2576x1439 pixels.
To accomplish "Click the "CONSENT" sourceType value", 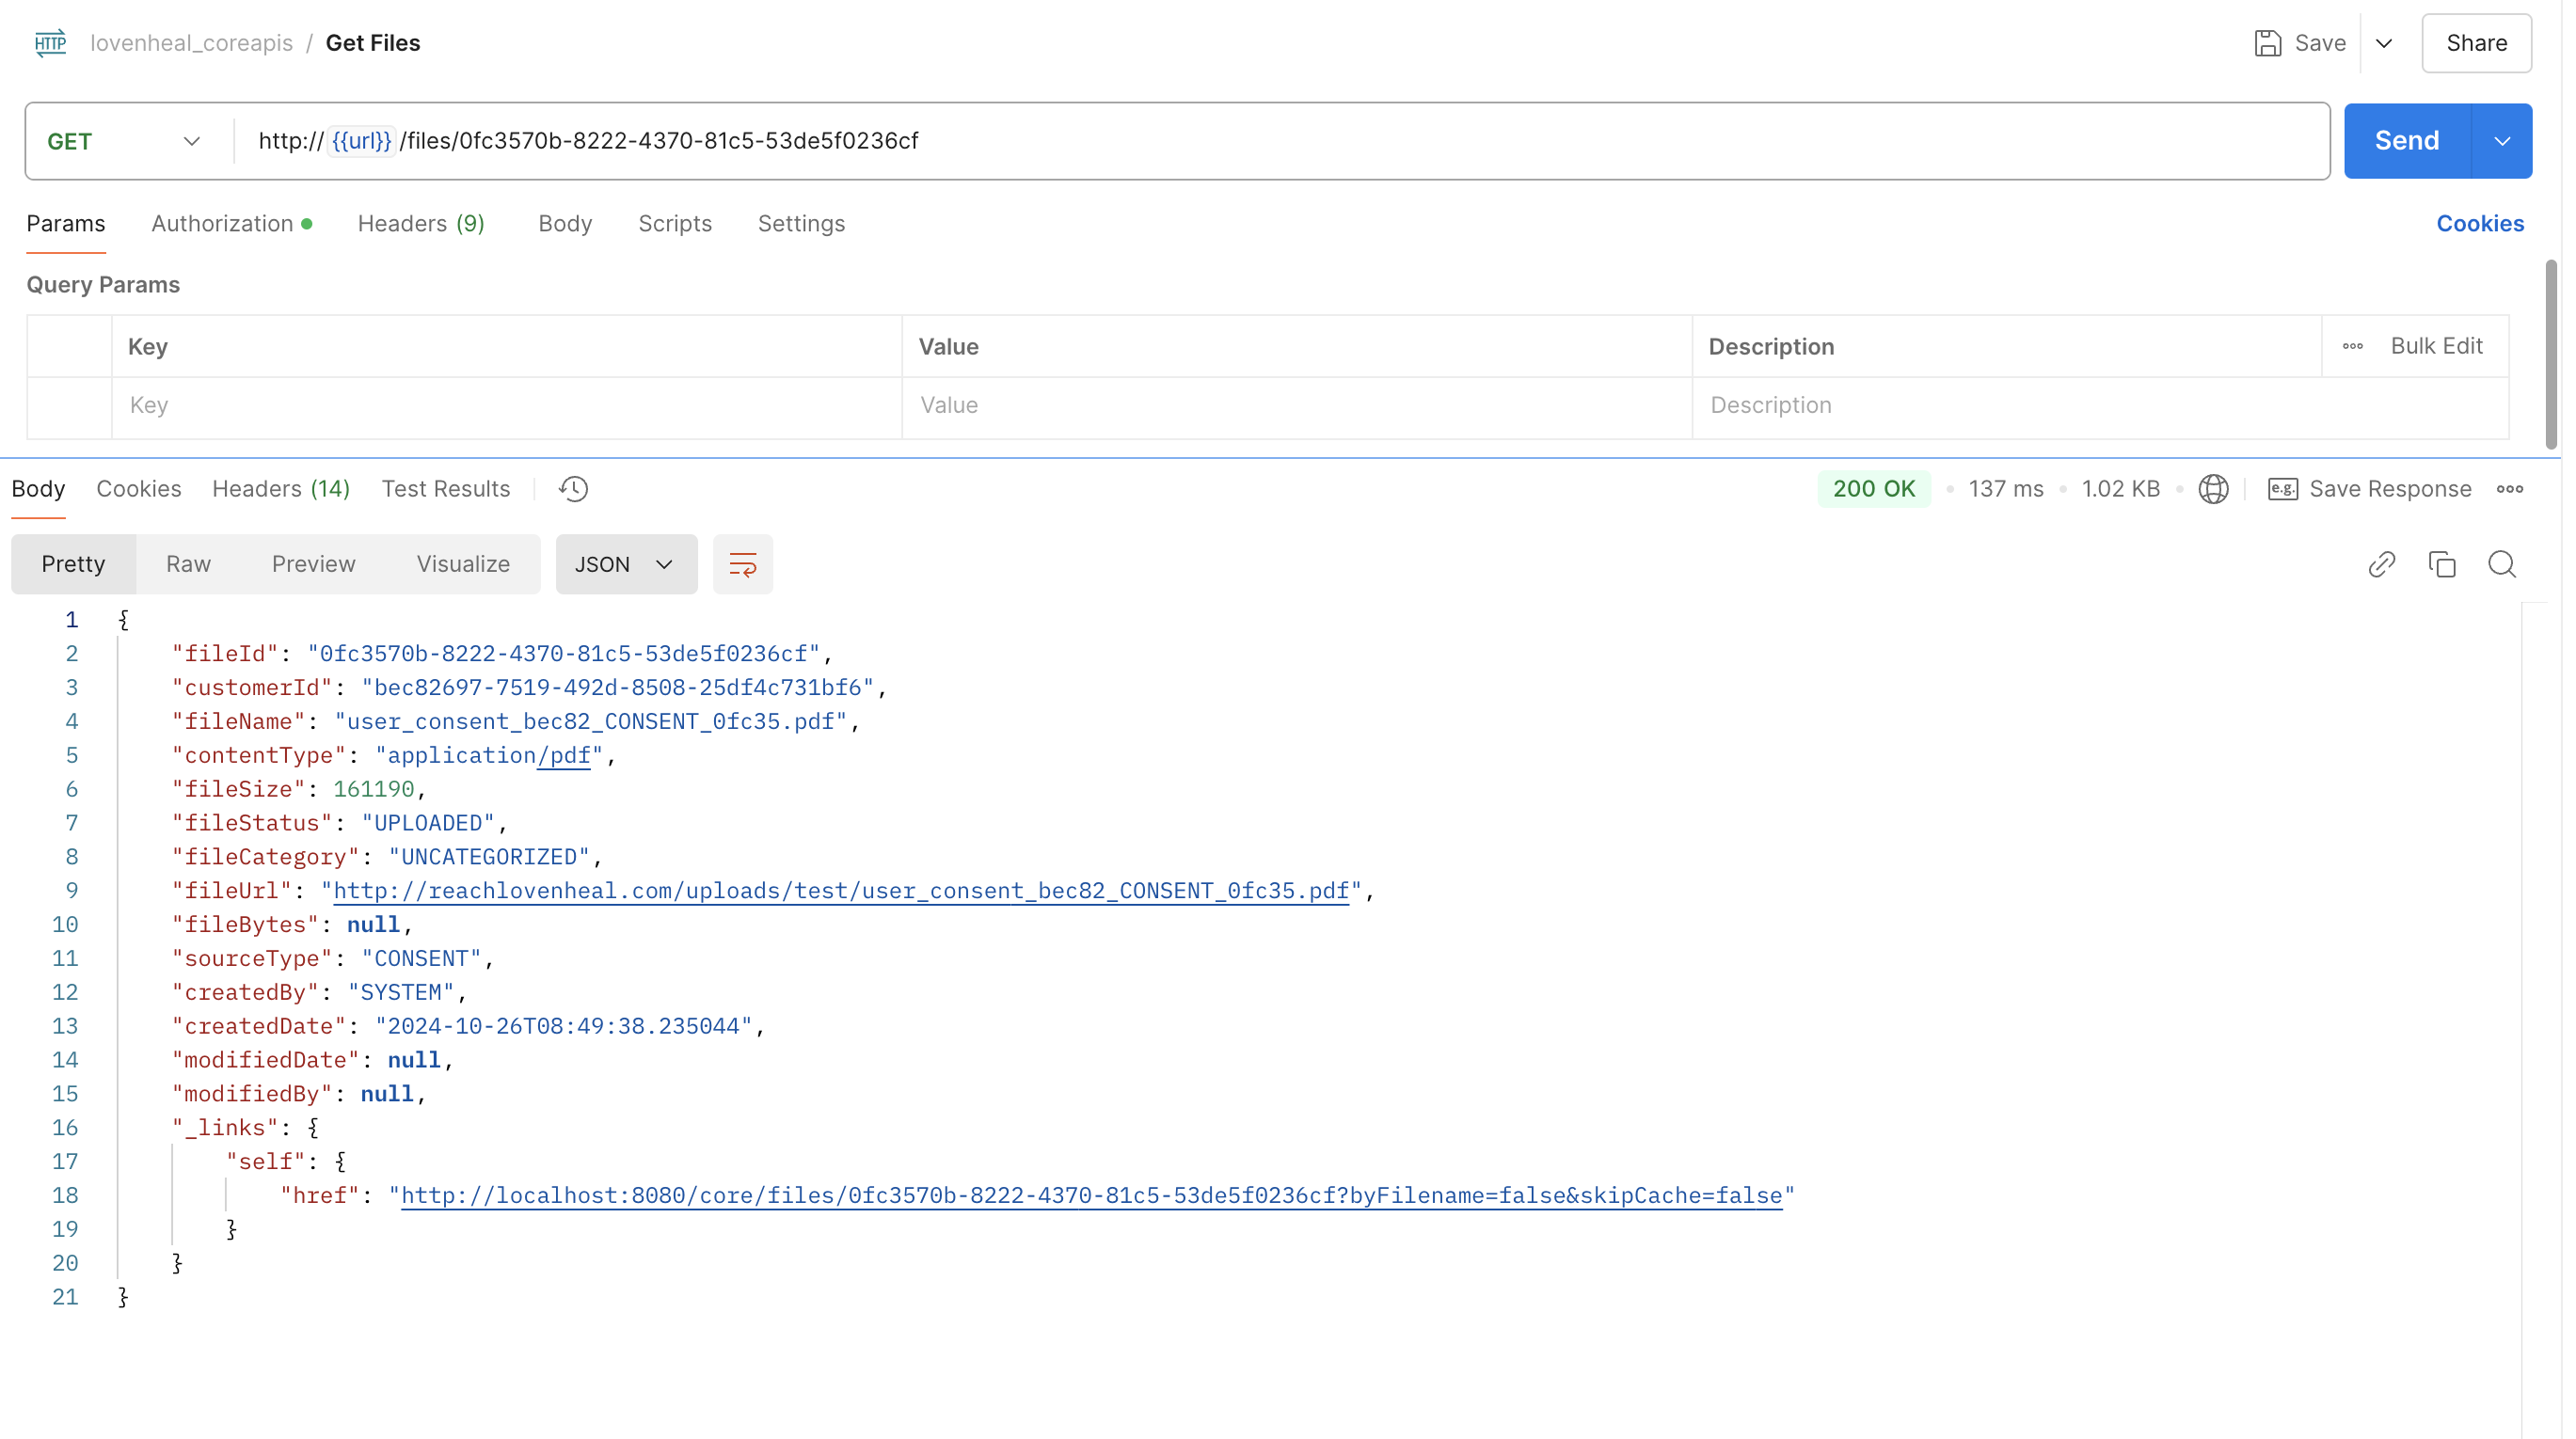I will point(421,959).
